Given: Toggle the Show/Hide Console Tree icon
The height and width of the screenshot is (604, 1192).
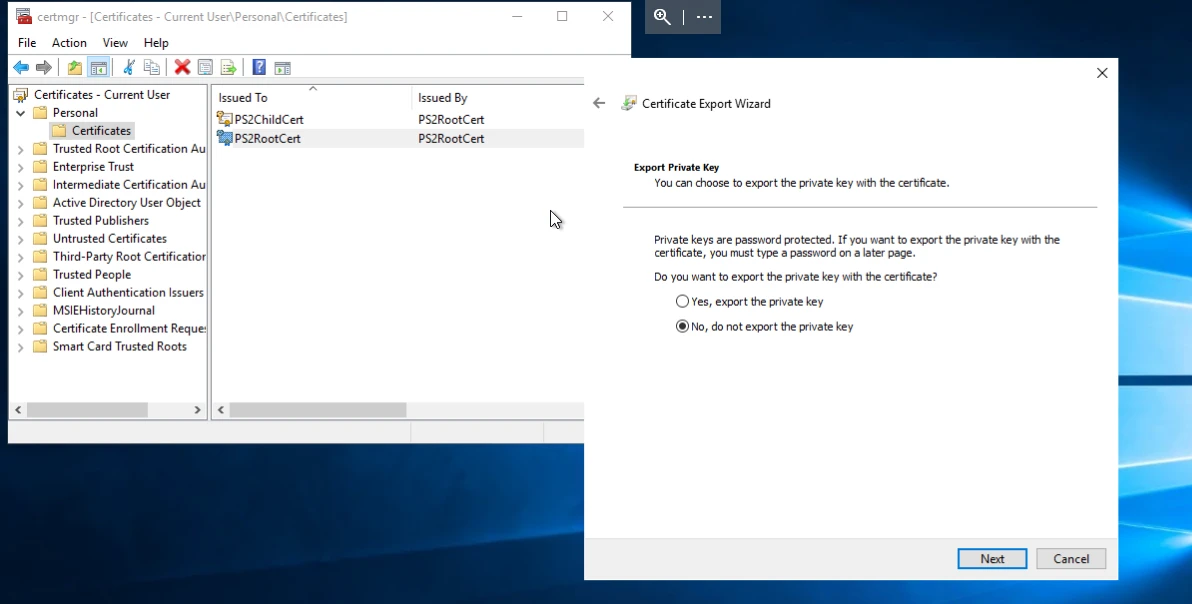Looking at the screenshot, I should [98, 67].
